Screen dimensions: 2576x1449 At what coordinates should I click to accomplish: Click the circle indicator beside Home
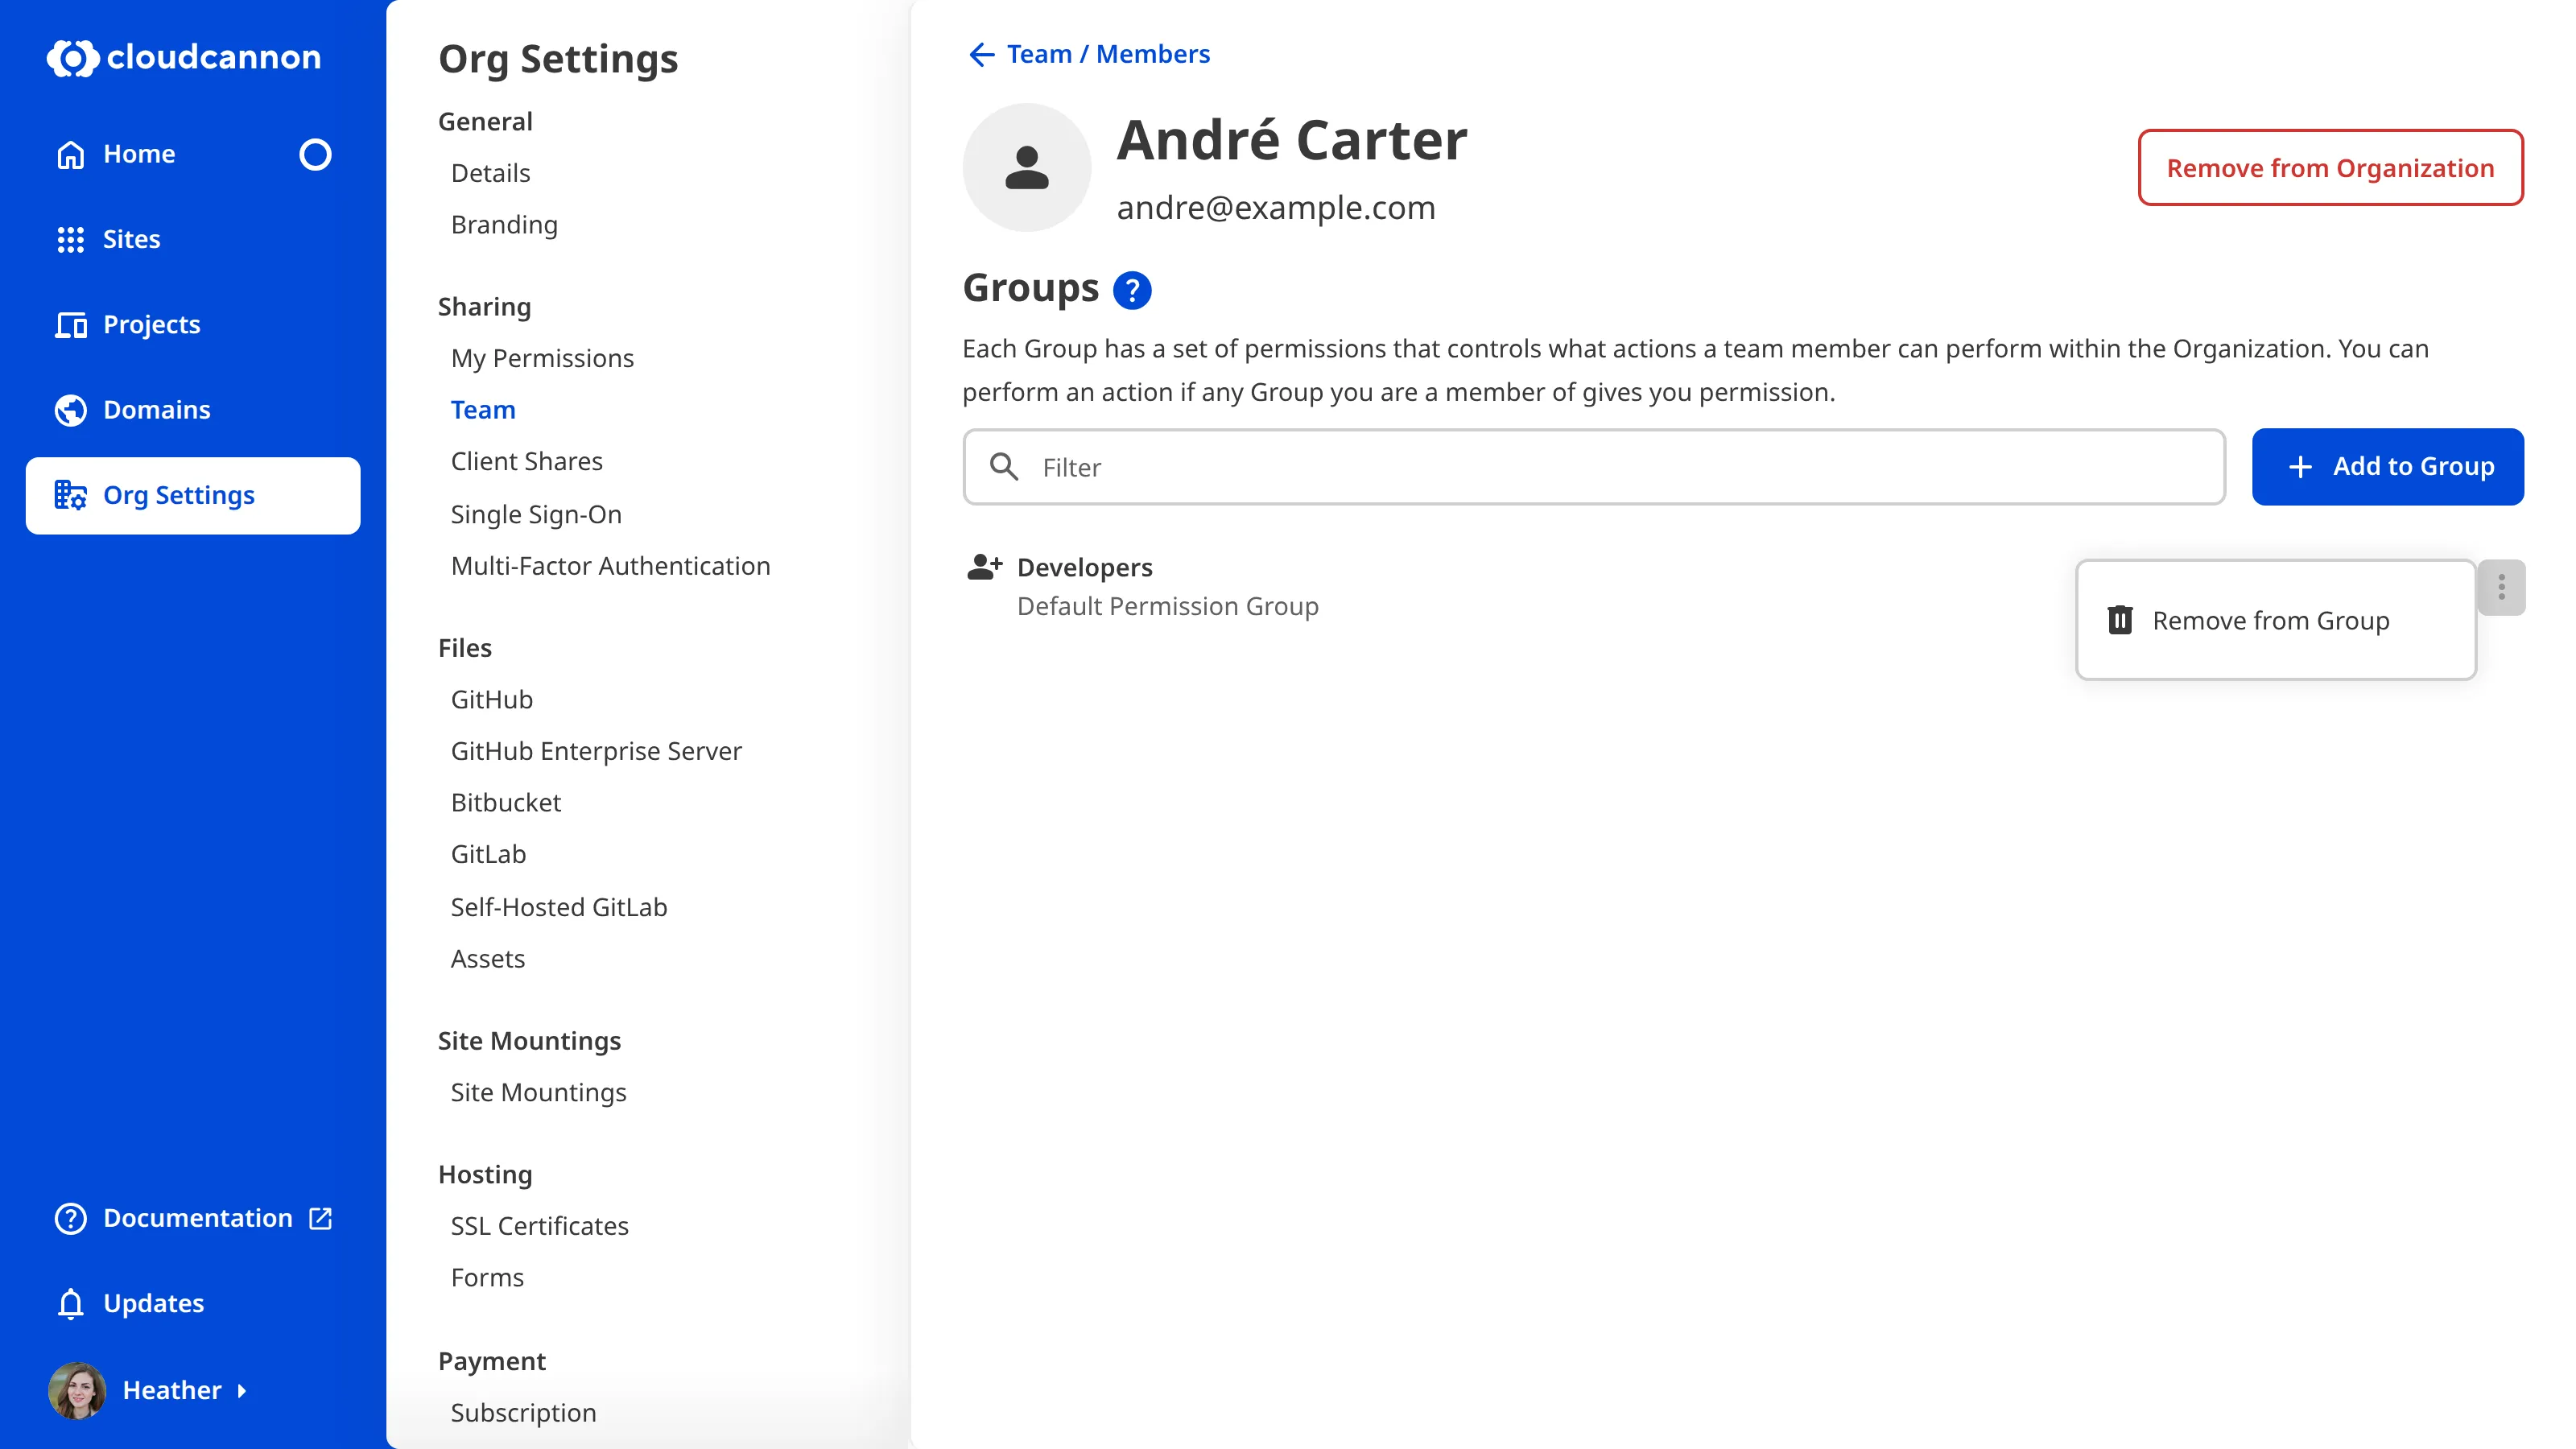(x=315, y=154)
